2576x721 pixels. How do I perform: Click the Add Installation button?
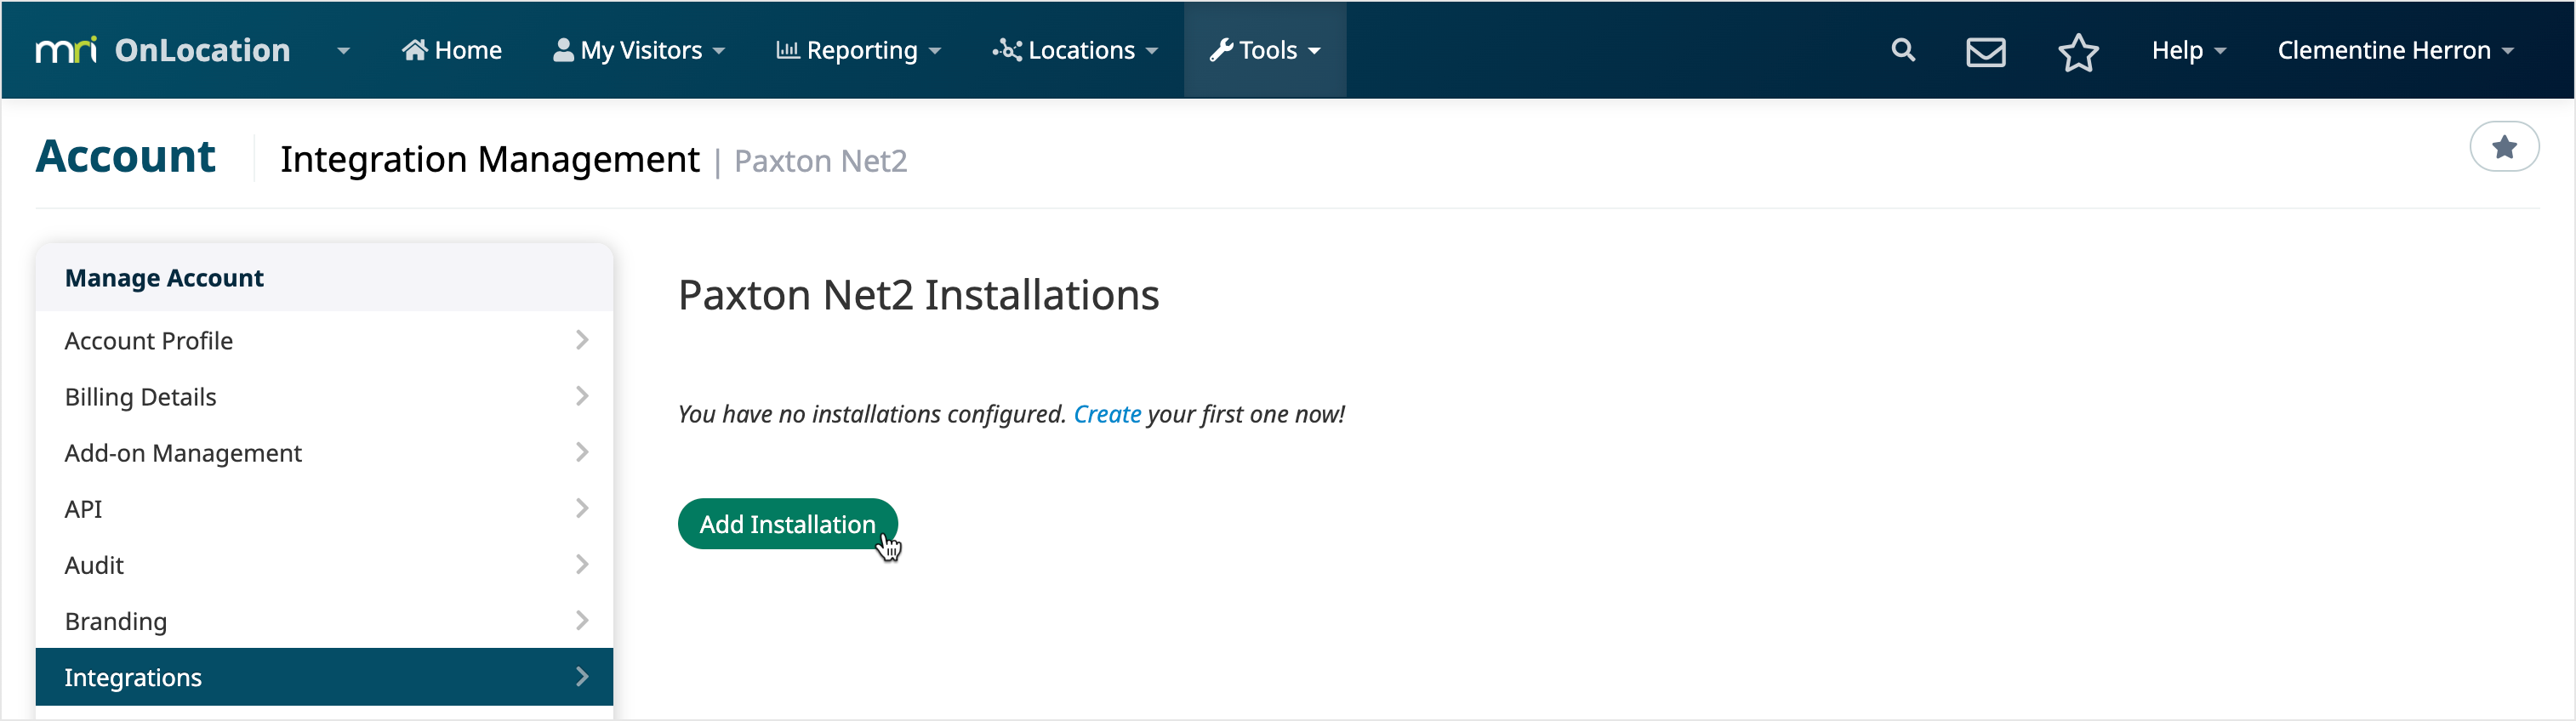tap(787, 524)
